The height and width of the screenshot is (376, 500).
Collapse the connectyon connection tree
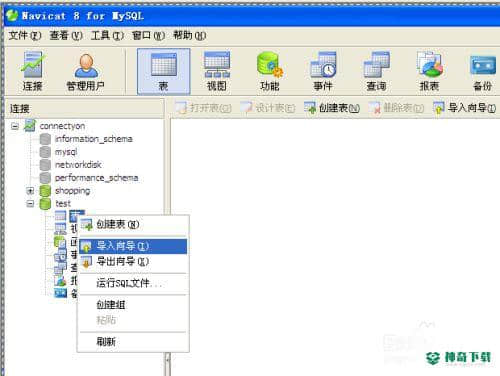[x=15, y=126]
